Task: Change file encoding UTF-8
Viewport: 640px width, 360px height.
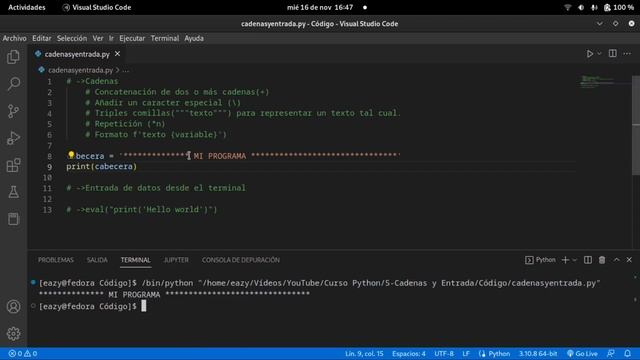Action: pyautogui.click(x=444, y=353)
